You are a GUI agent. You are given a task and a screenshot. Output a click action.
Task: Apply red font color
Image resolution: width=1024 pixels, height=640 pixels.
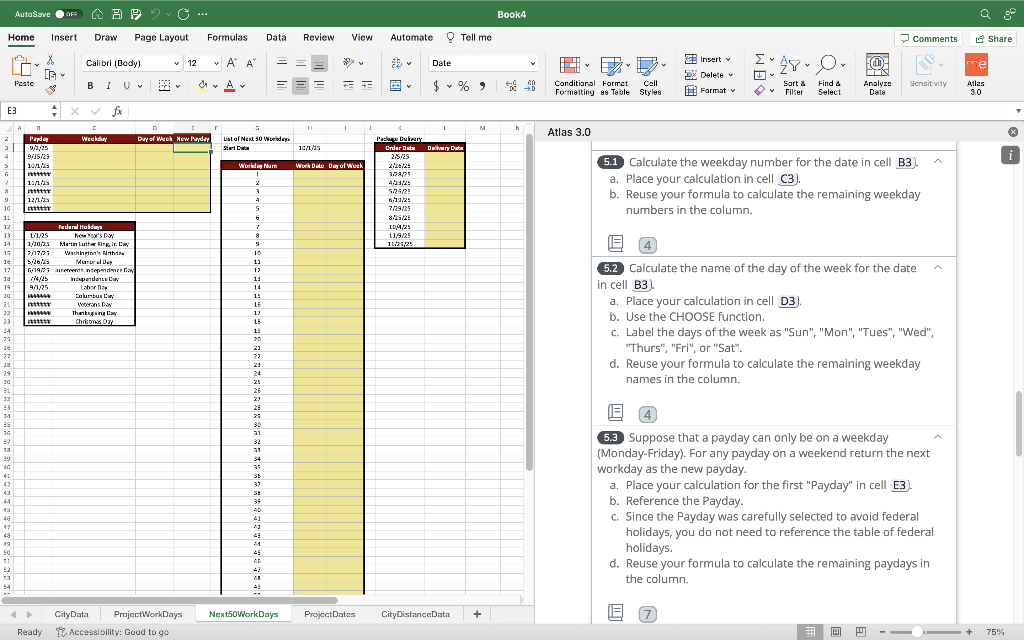click(229, 86)
